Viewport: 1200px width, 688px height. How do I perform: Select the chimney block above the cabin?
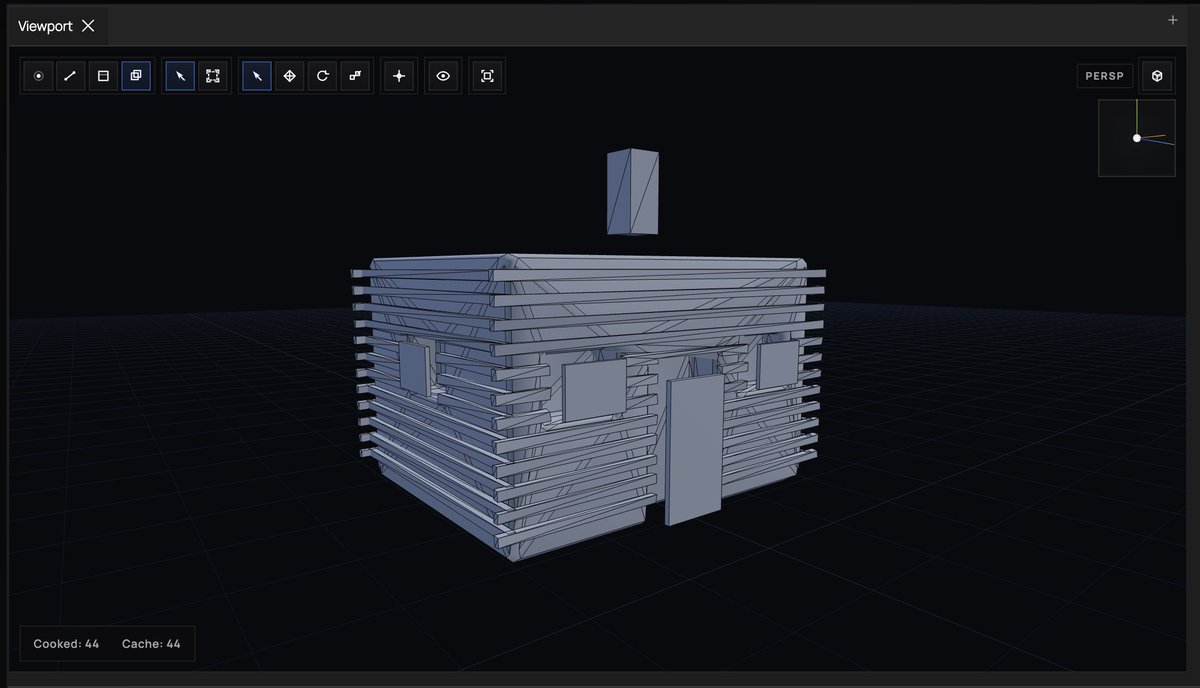633,192
